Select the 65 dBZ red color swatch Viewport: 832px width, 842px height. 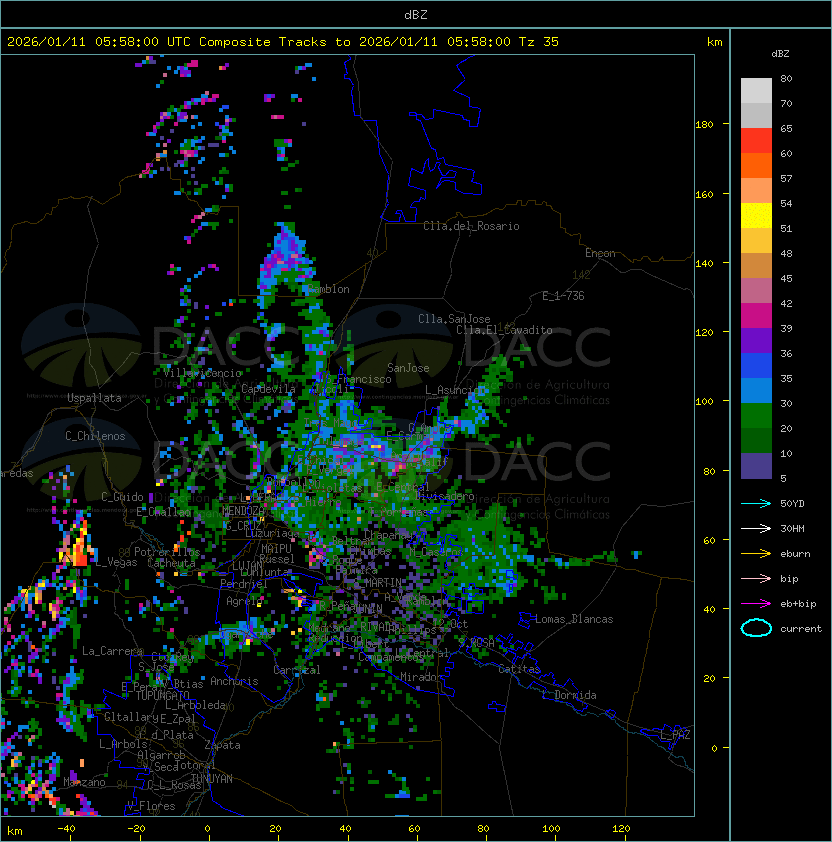(756, 140)
